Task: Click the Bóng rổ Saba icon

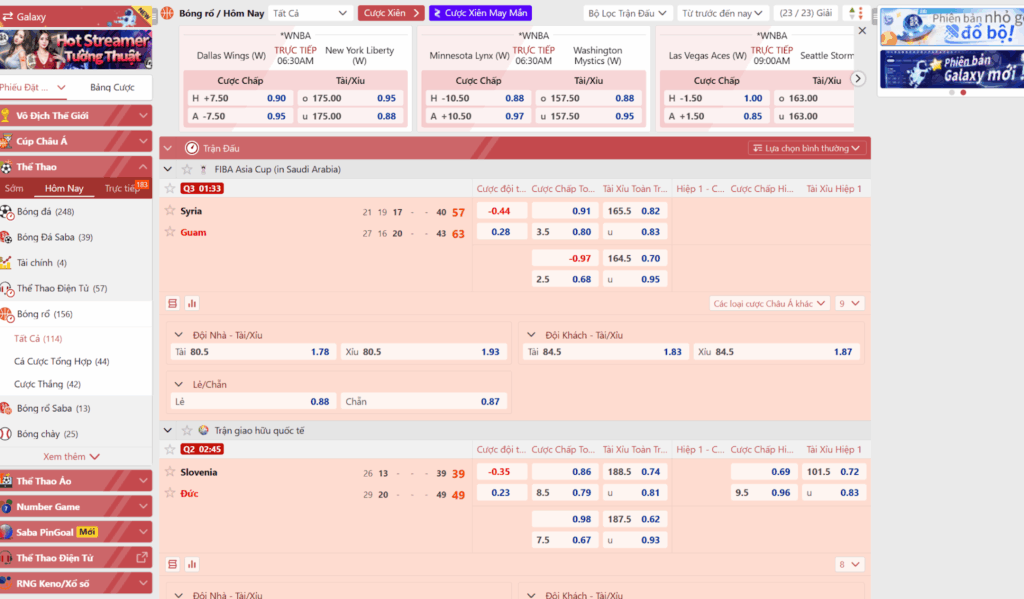Action: tap(6, 408)
